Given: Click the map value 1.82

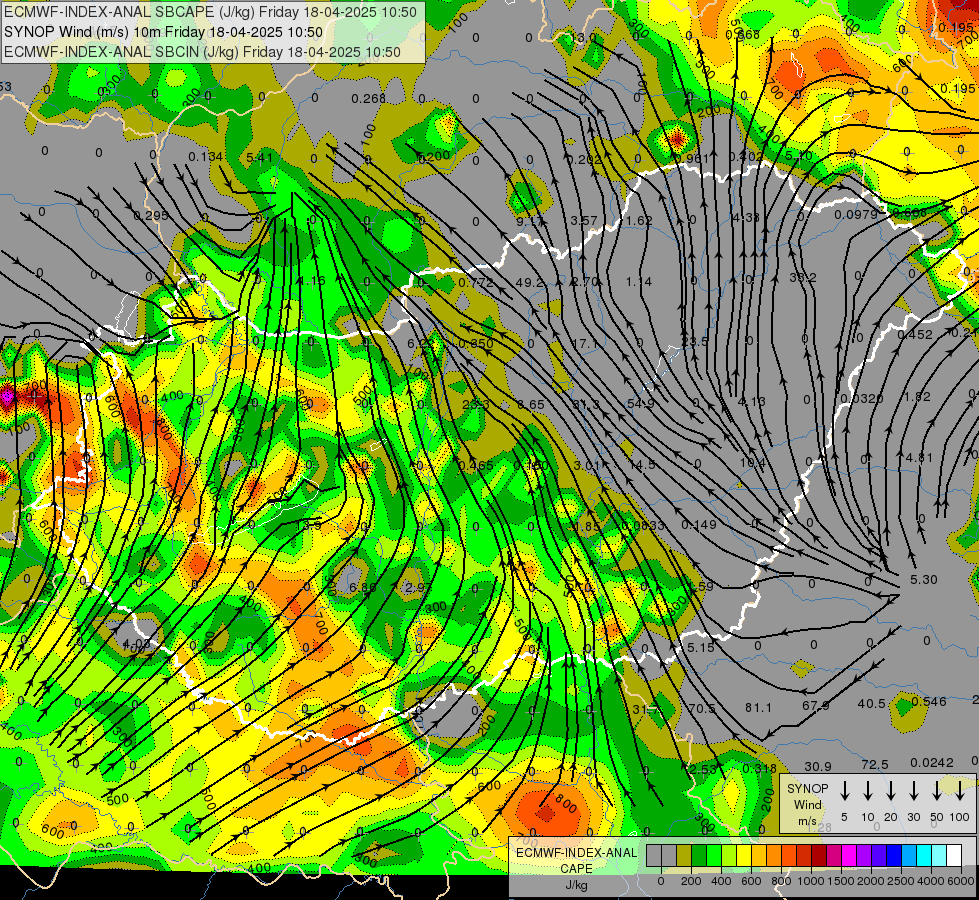Looking at the screenshot, I should point(917,397).
